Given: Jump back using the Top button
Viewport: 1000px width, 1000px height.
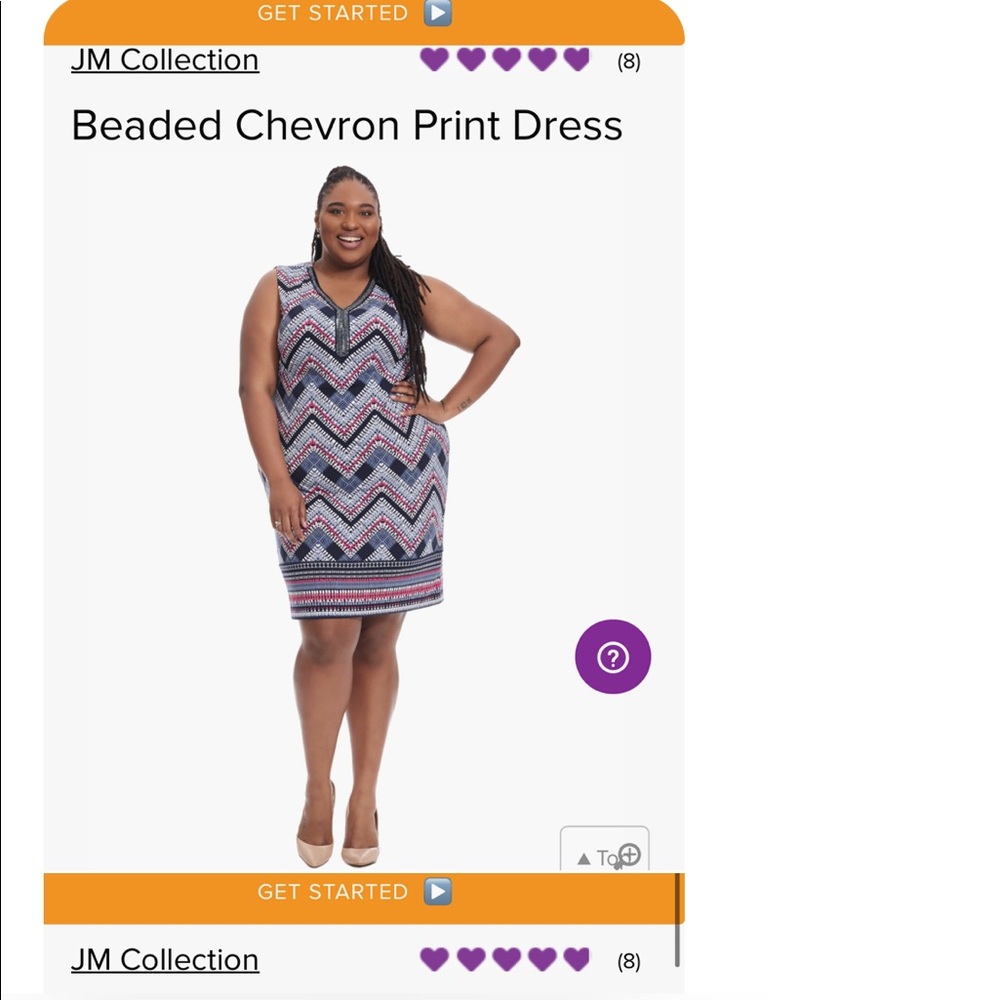Looking at the screenshot, I should pyautogui.click(x=604, y=849).
